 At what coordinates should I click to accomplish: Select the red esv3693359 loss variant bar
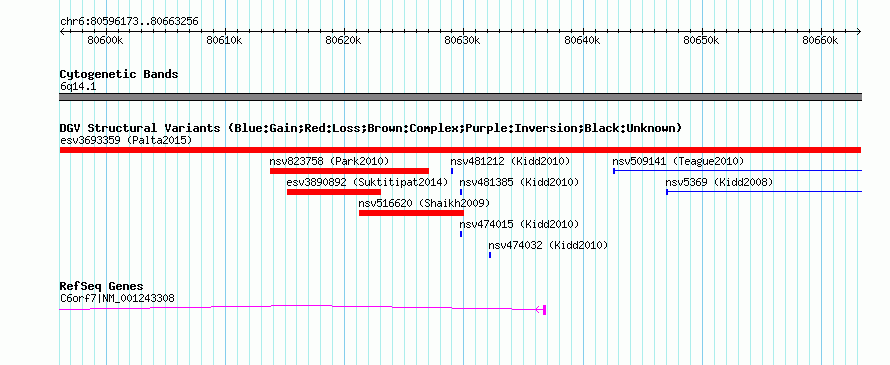pos(460,150)
